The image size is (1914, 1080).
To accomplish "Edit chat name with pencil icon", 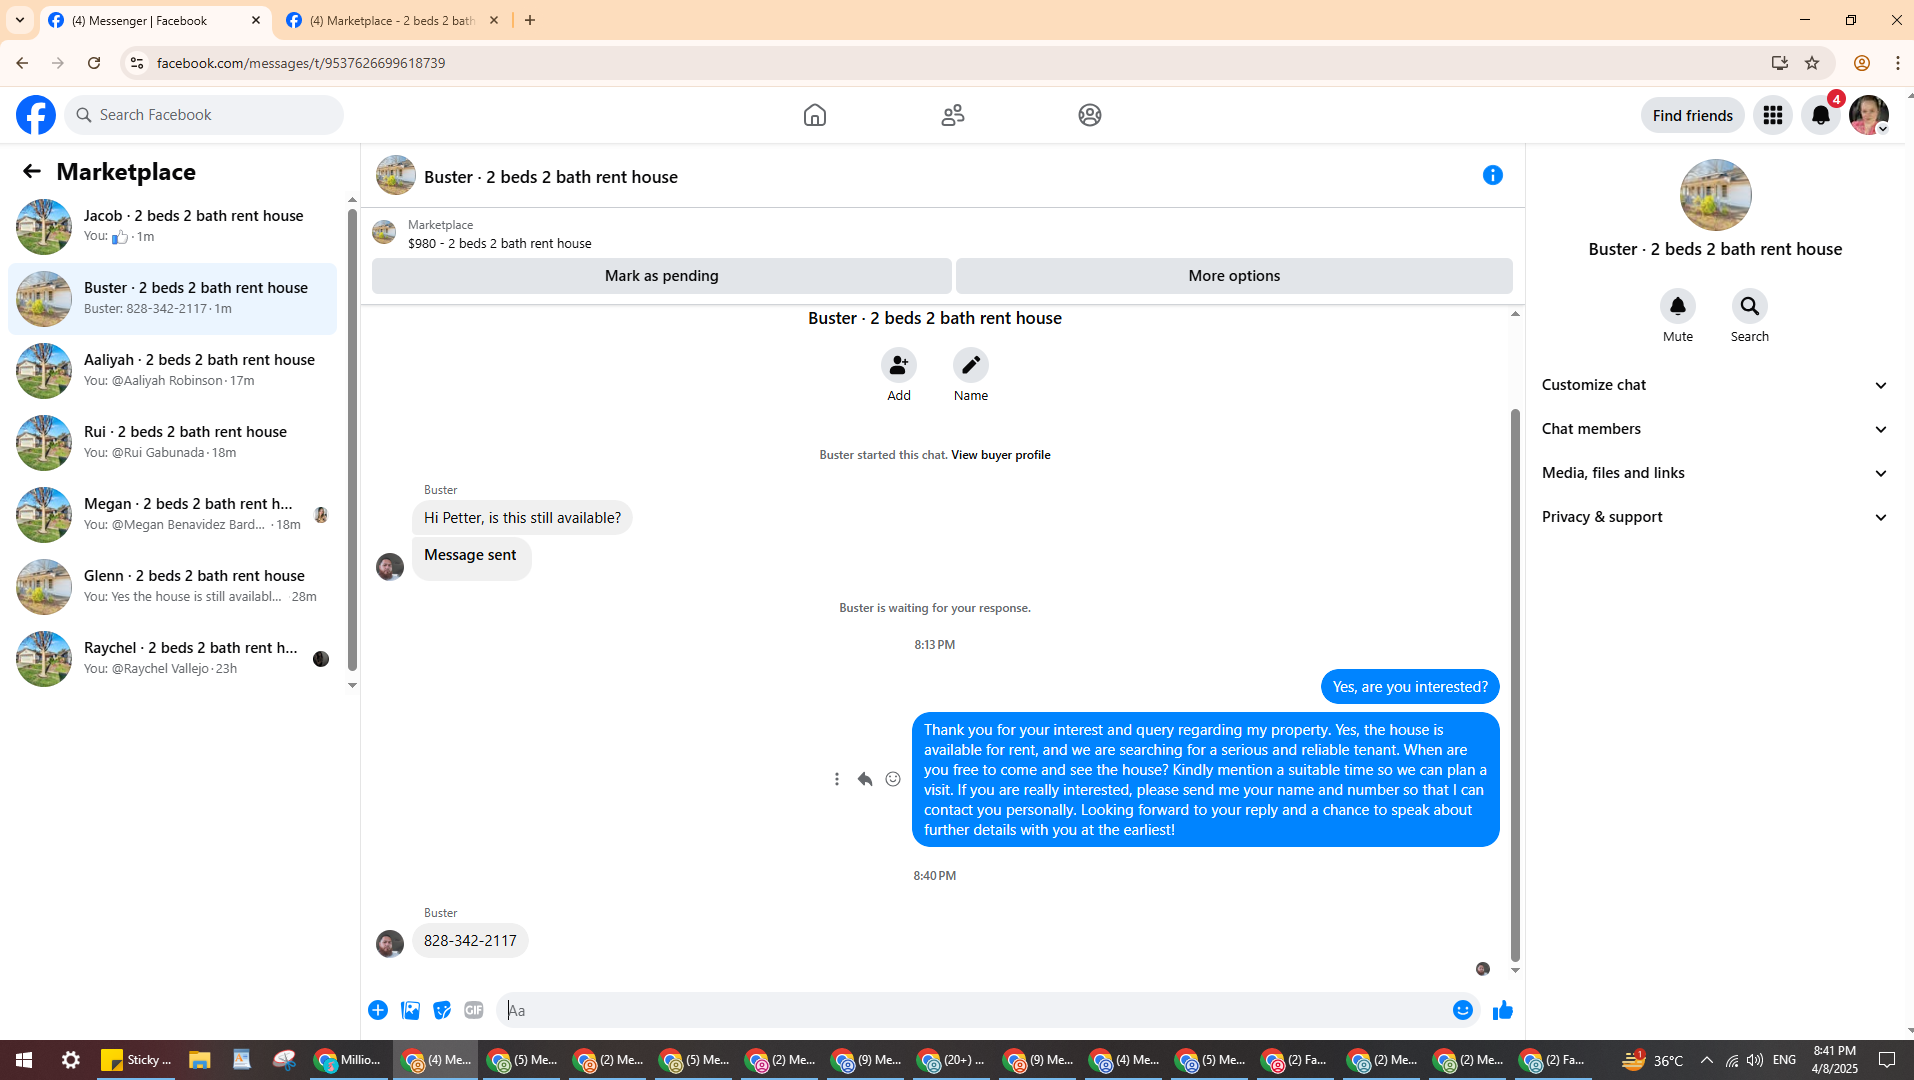I will tap(971, 365).
